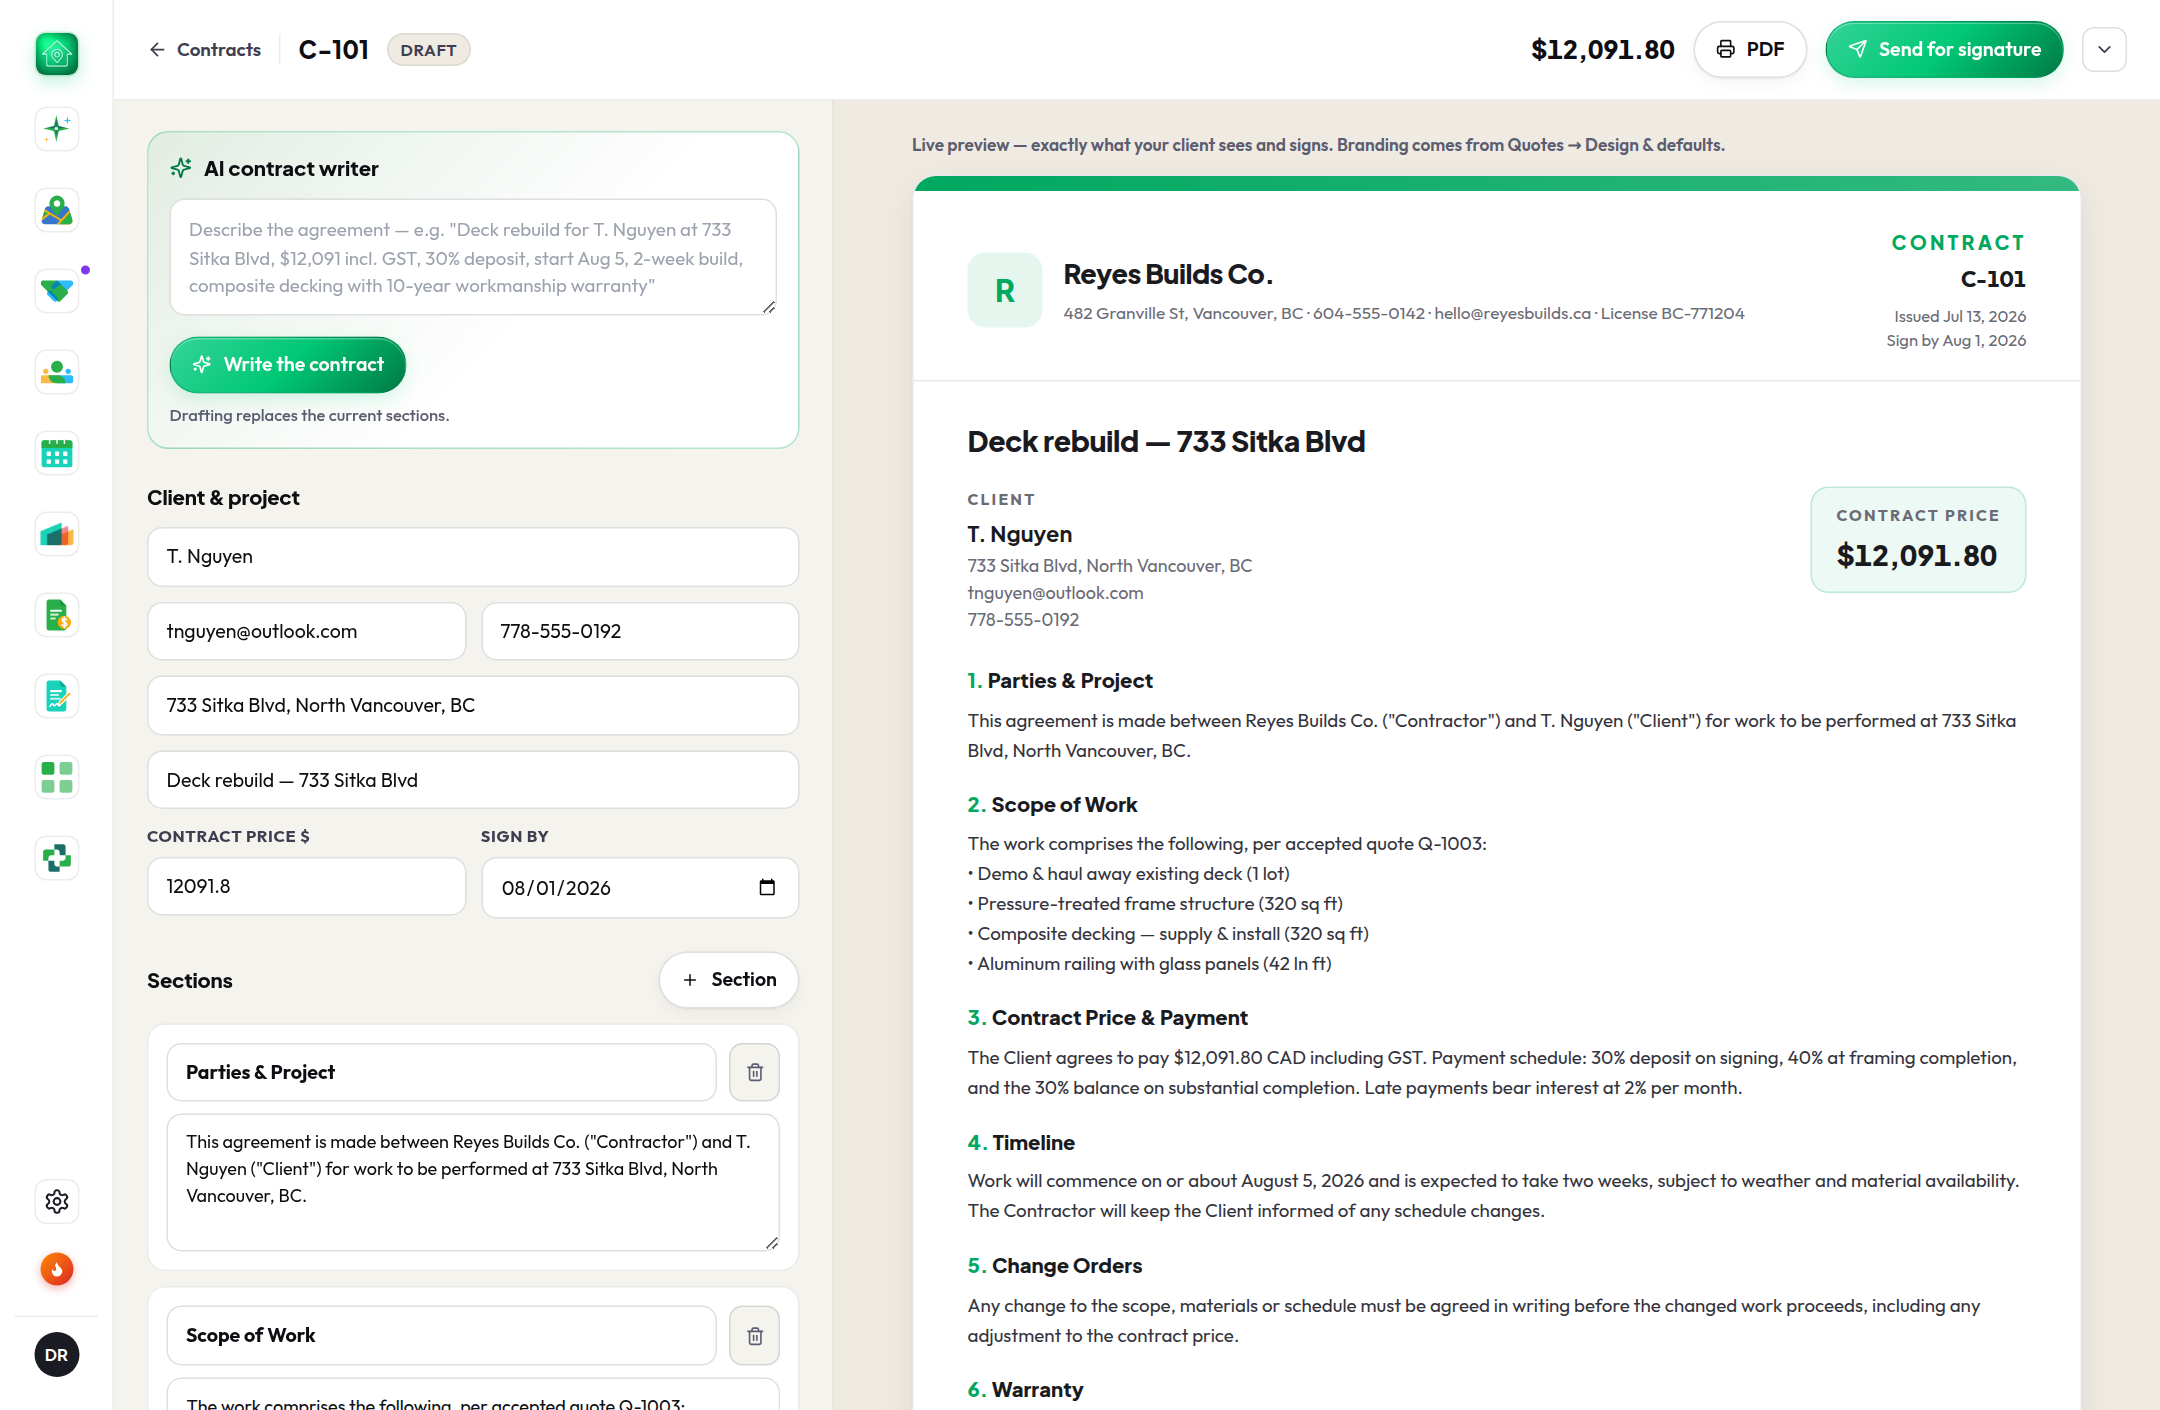This screenshot has width=2160, height=1410.
Task: Edit the address field 733 Sitka Blvd
Action: tap(473, 706)
